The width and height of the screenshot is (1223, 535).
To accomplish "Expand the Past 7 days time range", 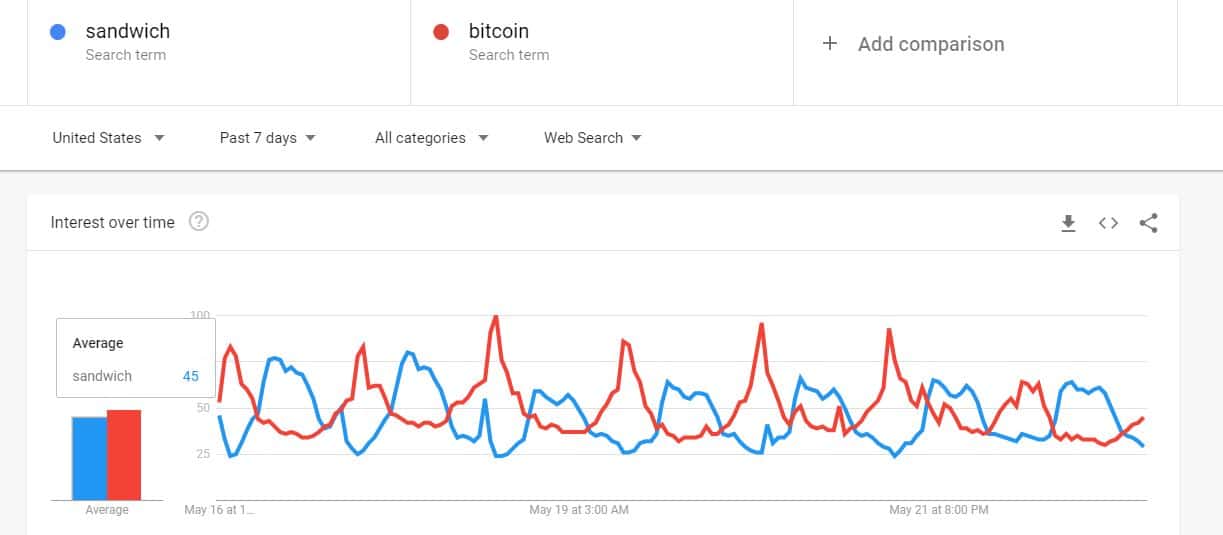I will (x=267, y=138).
